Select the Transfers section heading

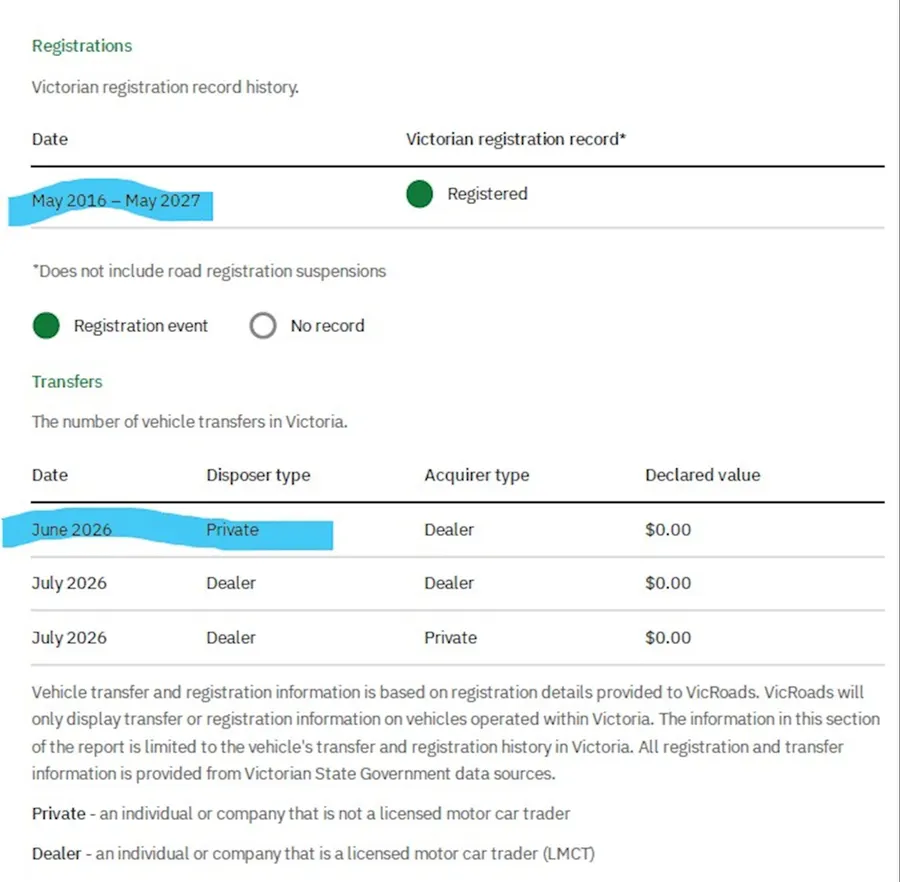tap(67, 382)
